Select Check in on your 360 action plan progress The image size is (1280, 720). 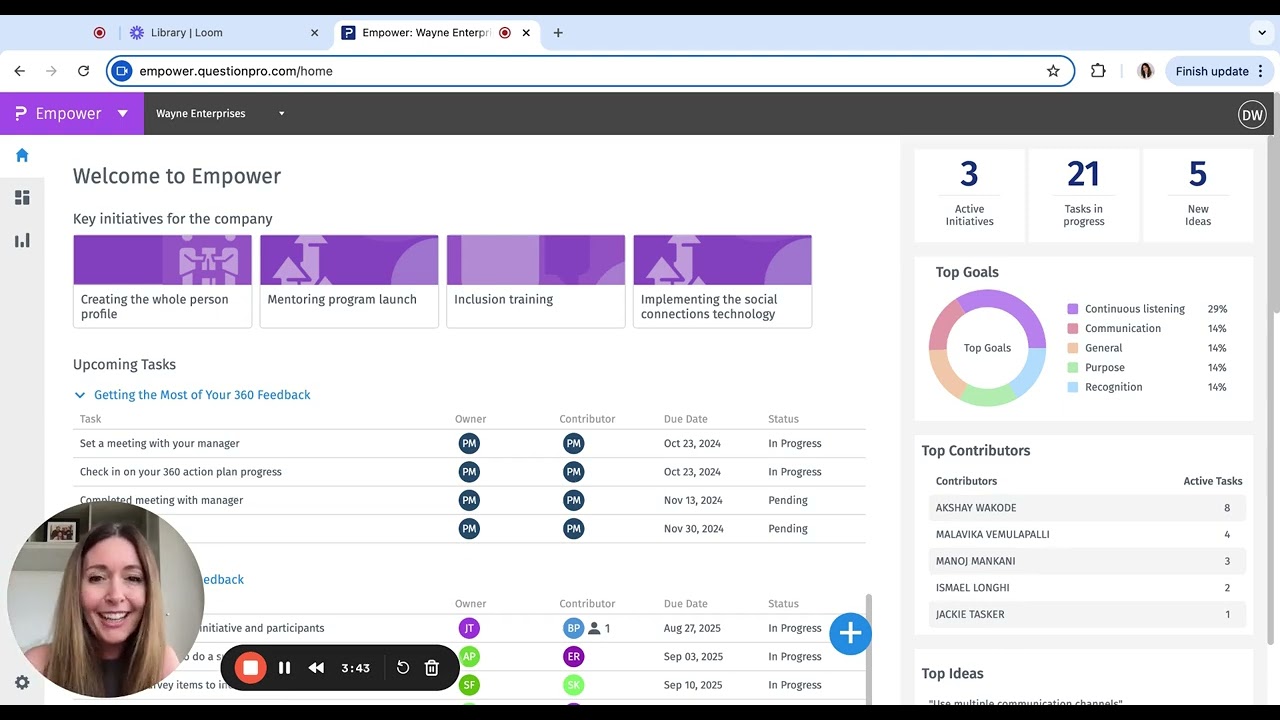[181, 472]
